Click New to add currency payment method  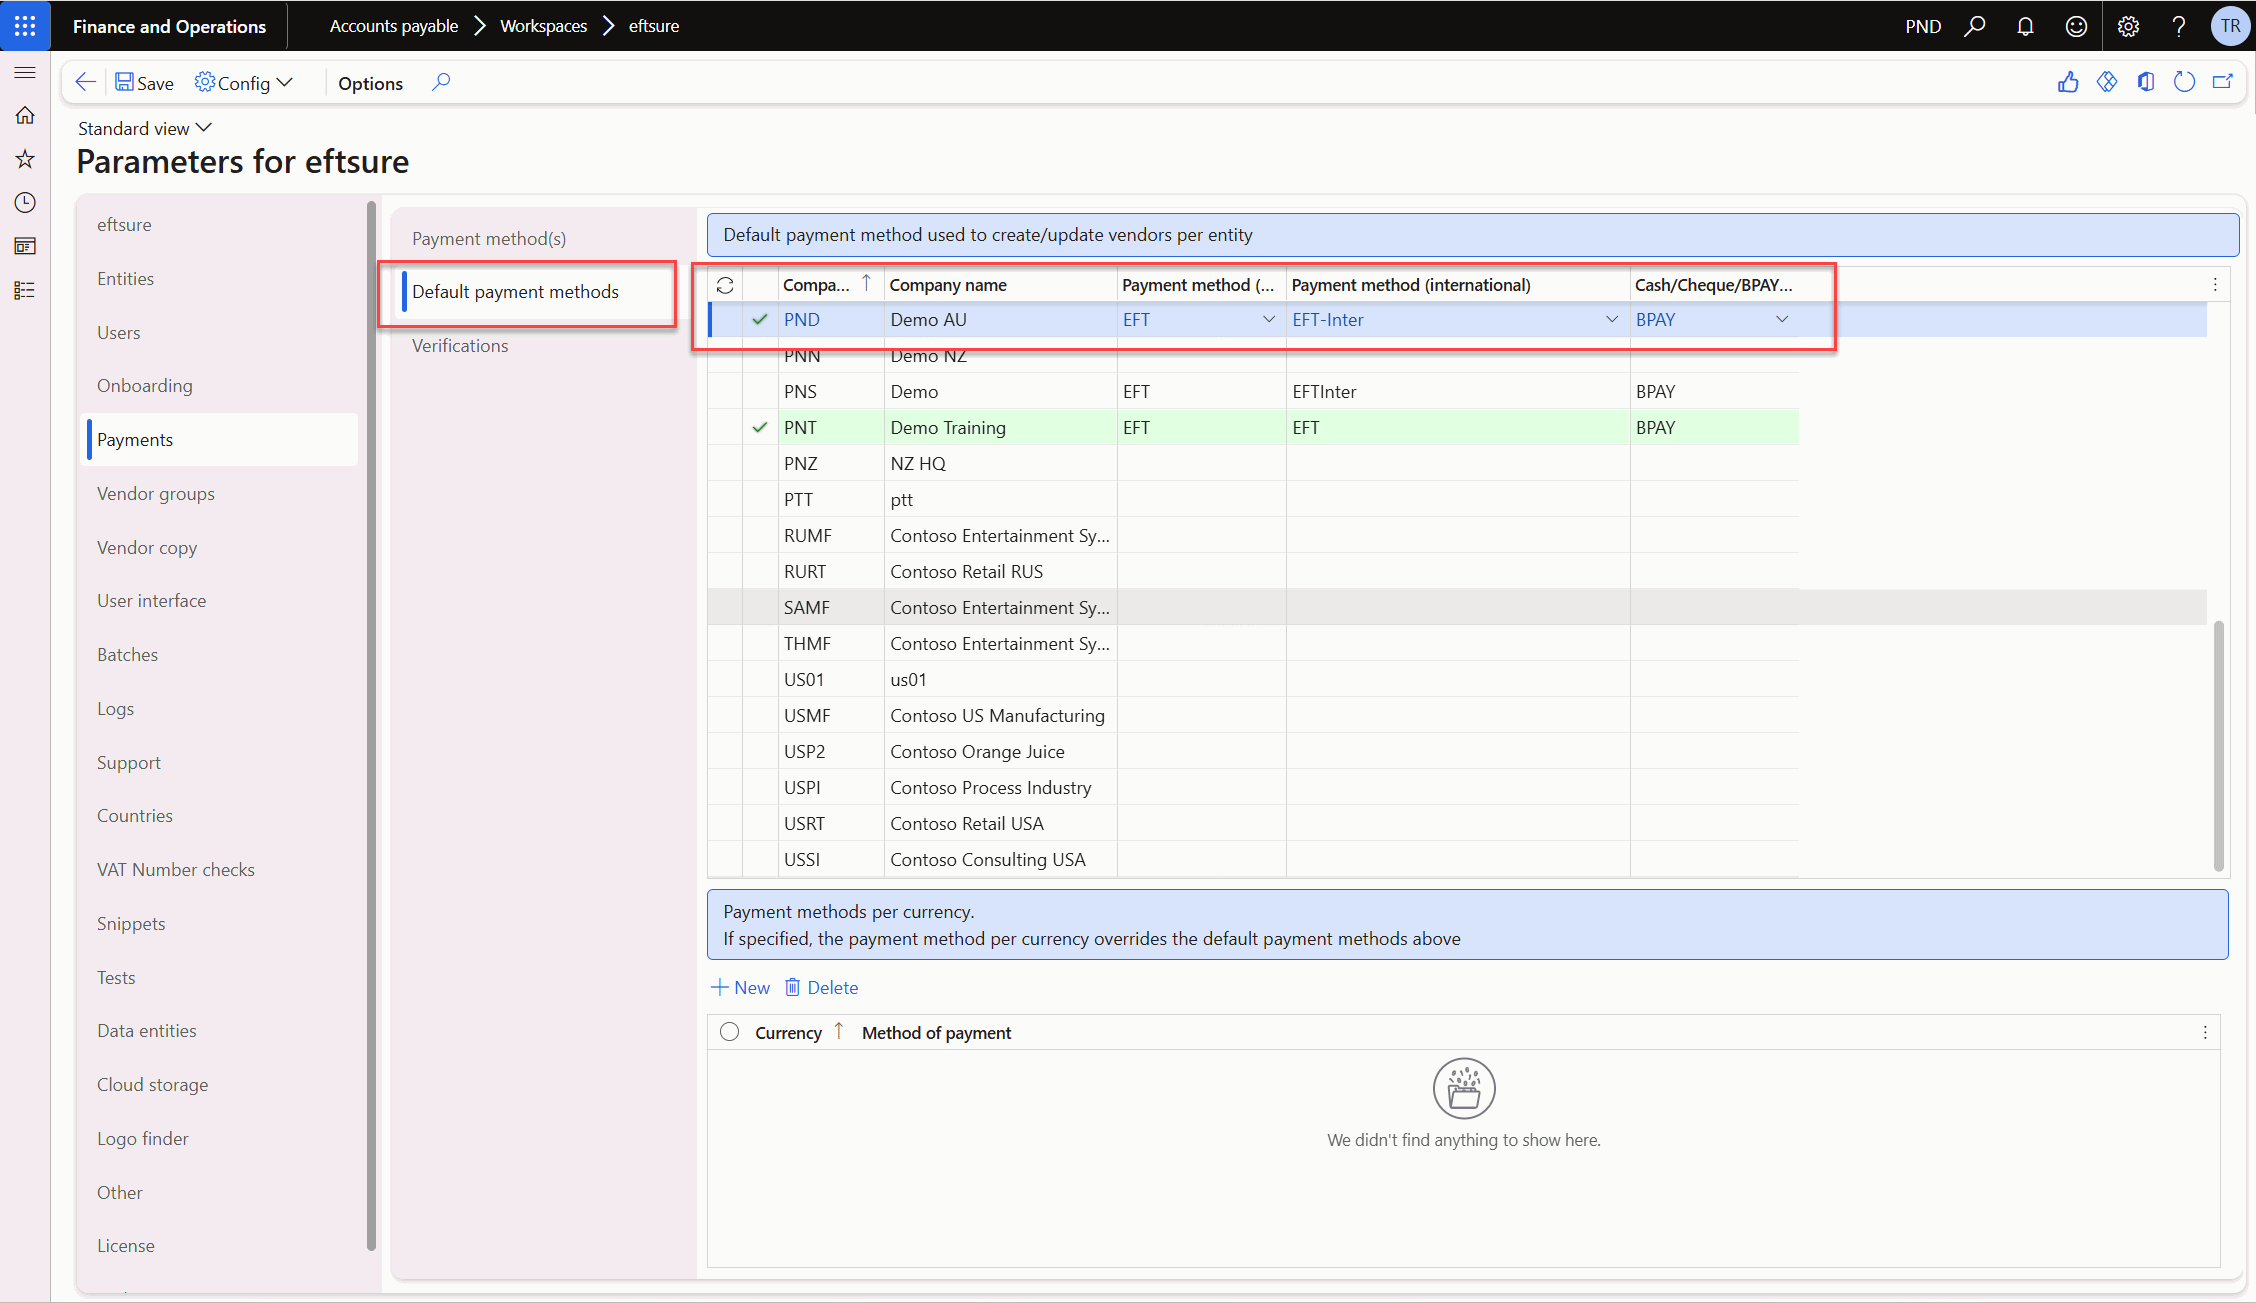[x=741, y=988]
